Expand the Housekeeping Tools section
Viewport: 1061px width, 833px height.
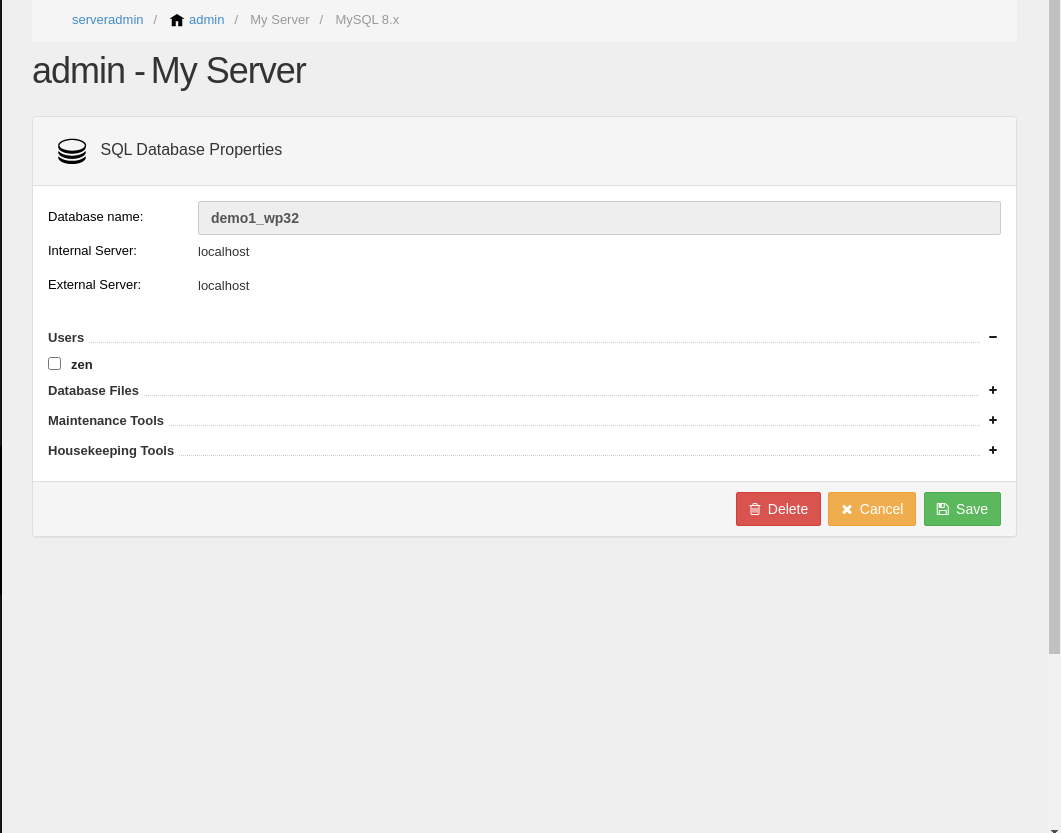click(993, 450)
